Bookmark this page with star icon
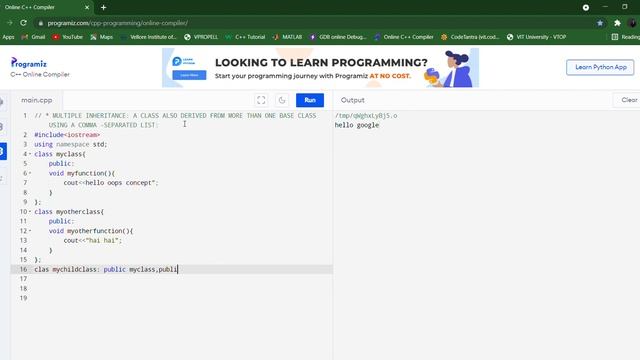Screen dimensions: 640x360 coord(600,23)
